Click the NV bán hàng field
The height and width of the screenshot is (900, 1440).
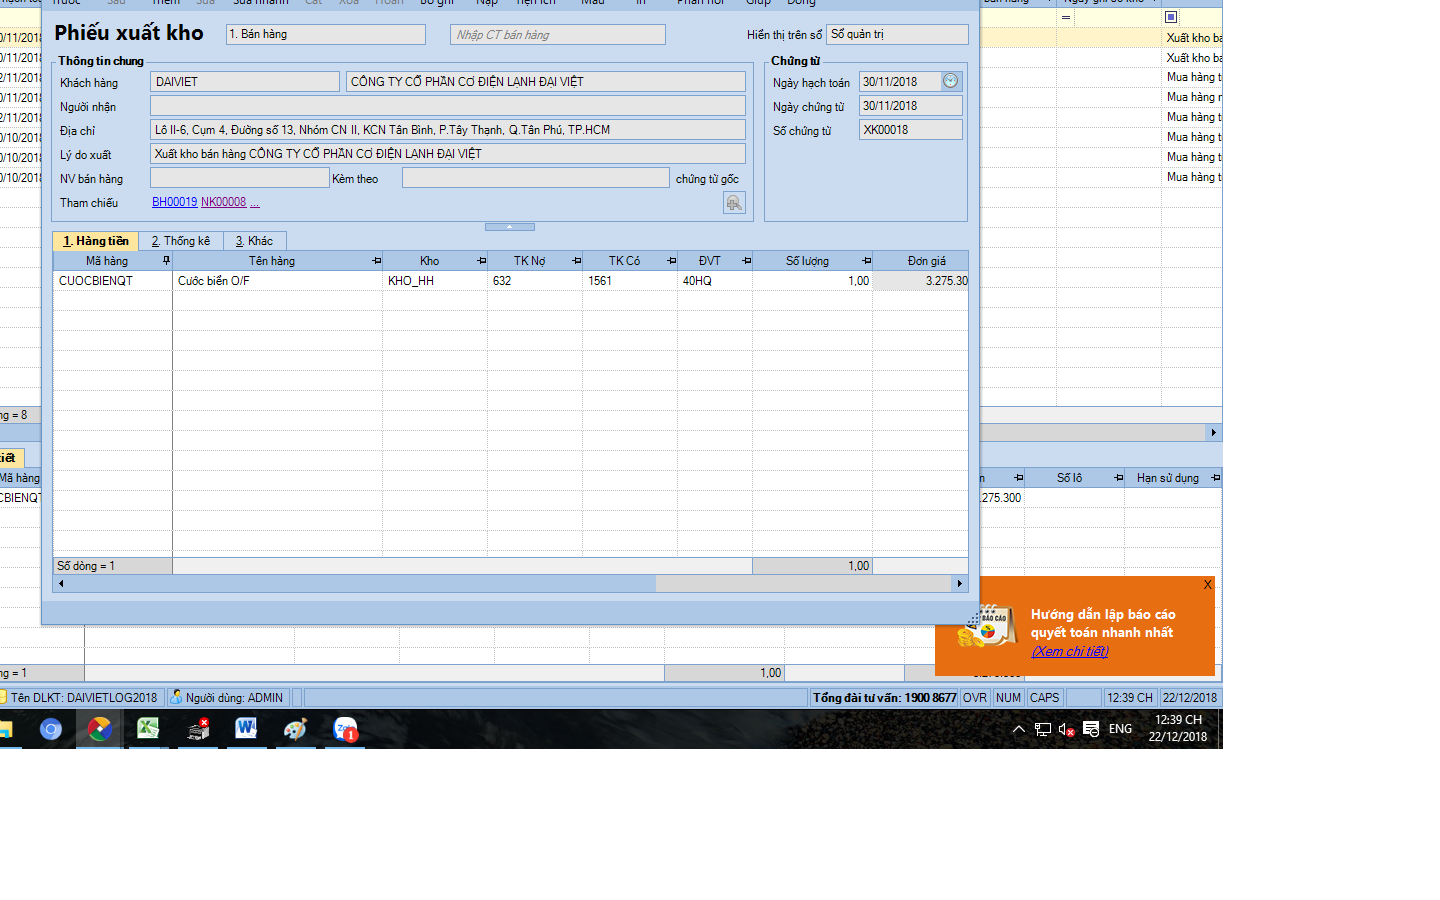tap(240, 178)
